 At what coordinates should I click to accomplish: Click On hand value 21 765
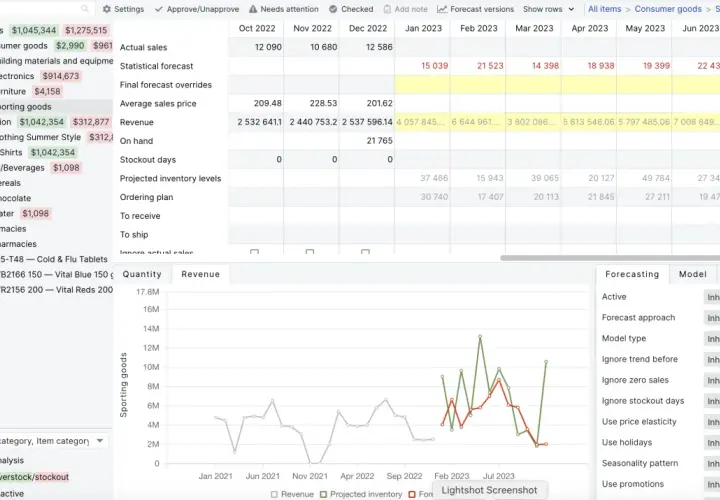379,141
